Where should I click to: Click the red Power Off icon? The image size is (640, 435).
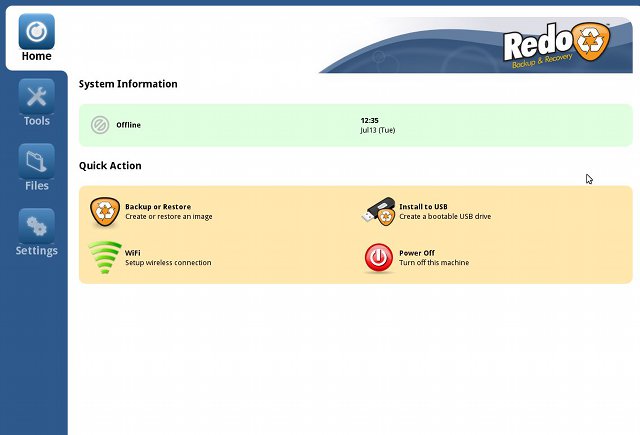(x=378, y=258)
